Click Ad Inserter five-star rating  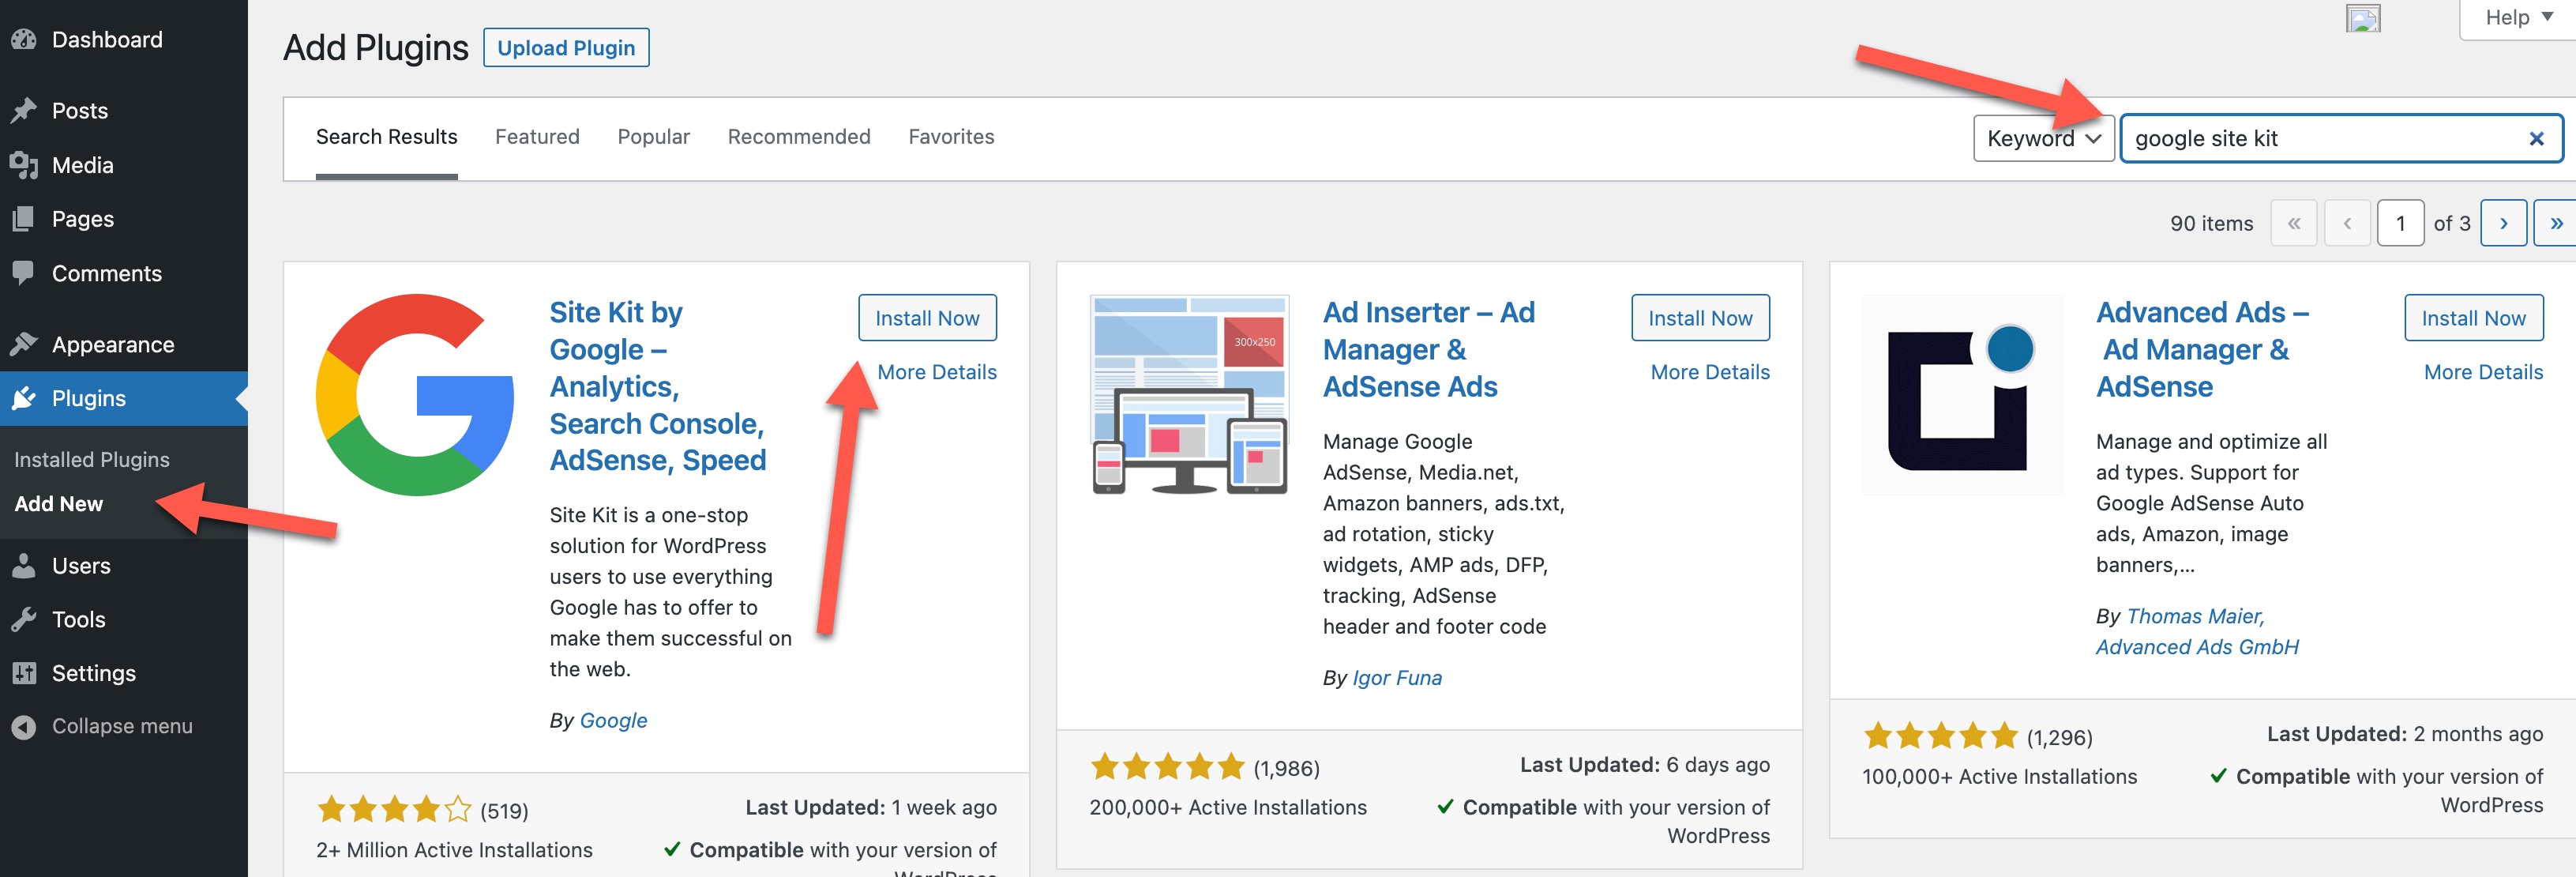(1167, 767)
